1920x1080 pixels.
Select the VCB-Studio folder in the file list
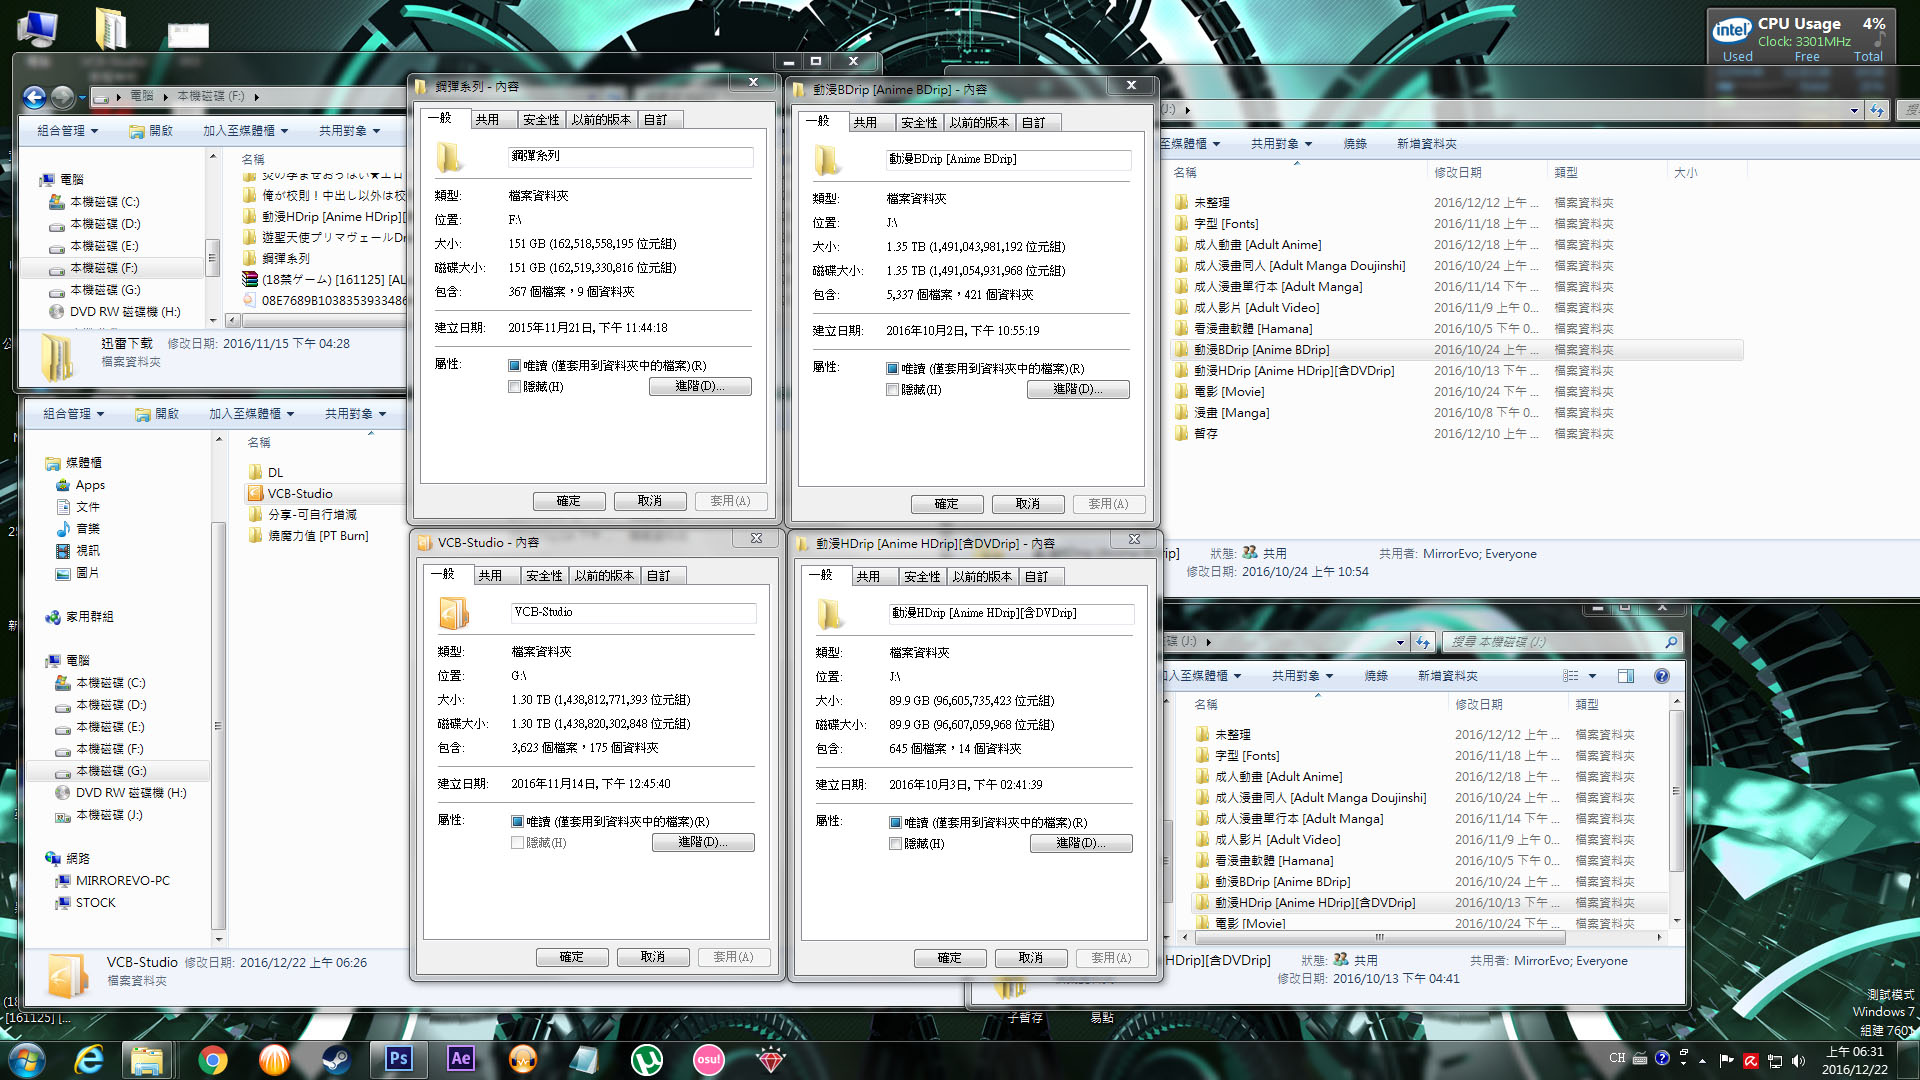(300, 494)
